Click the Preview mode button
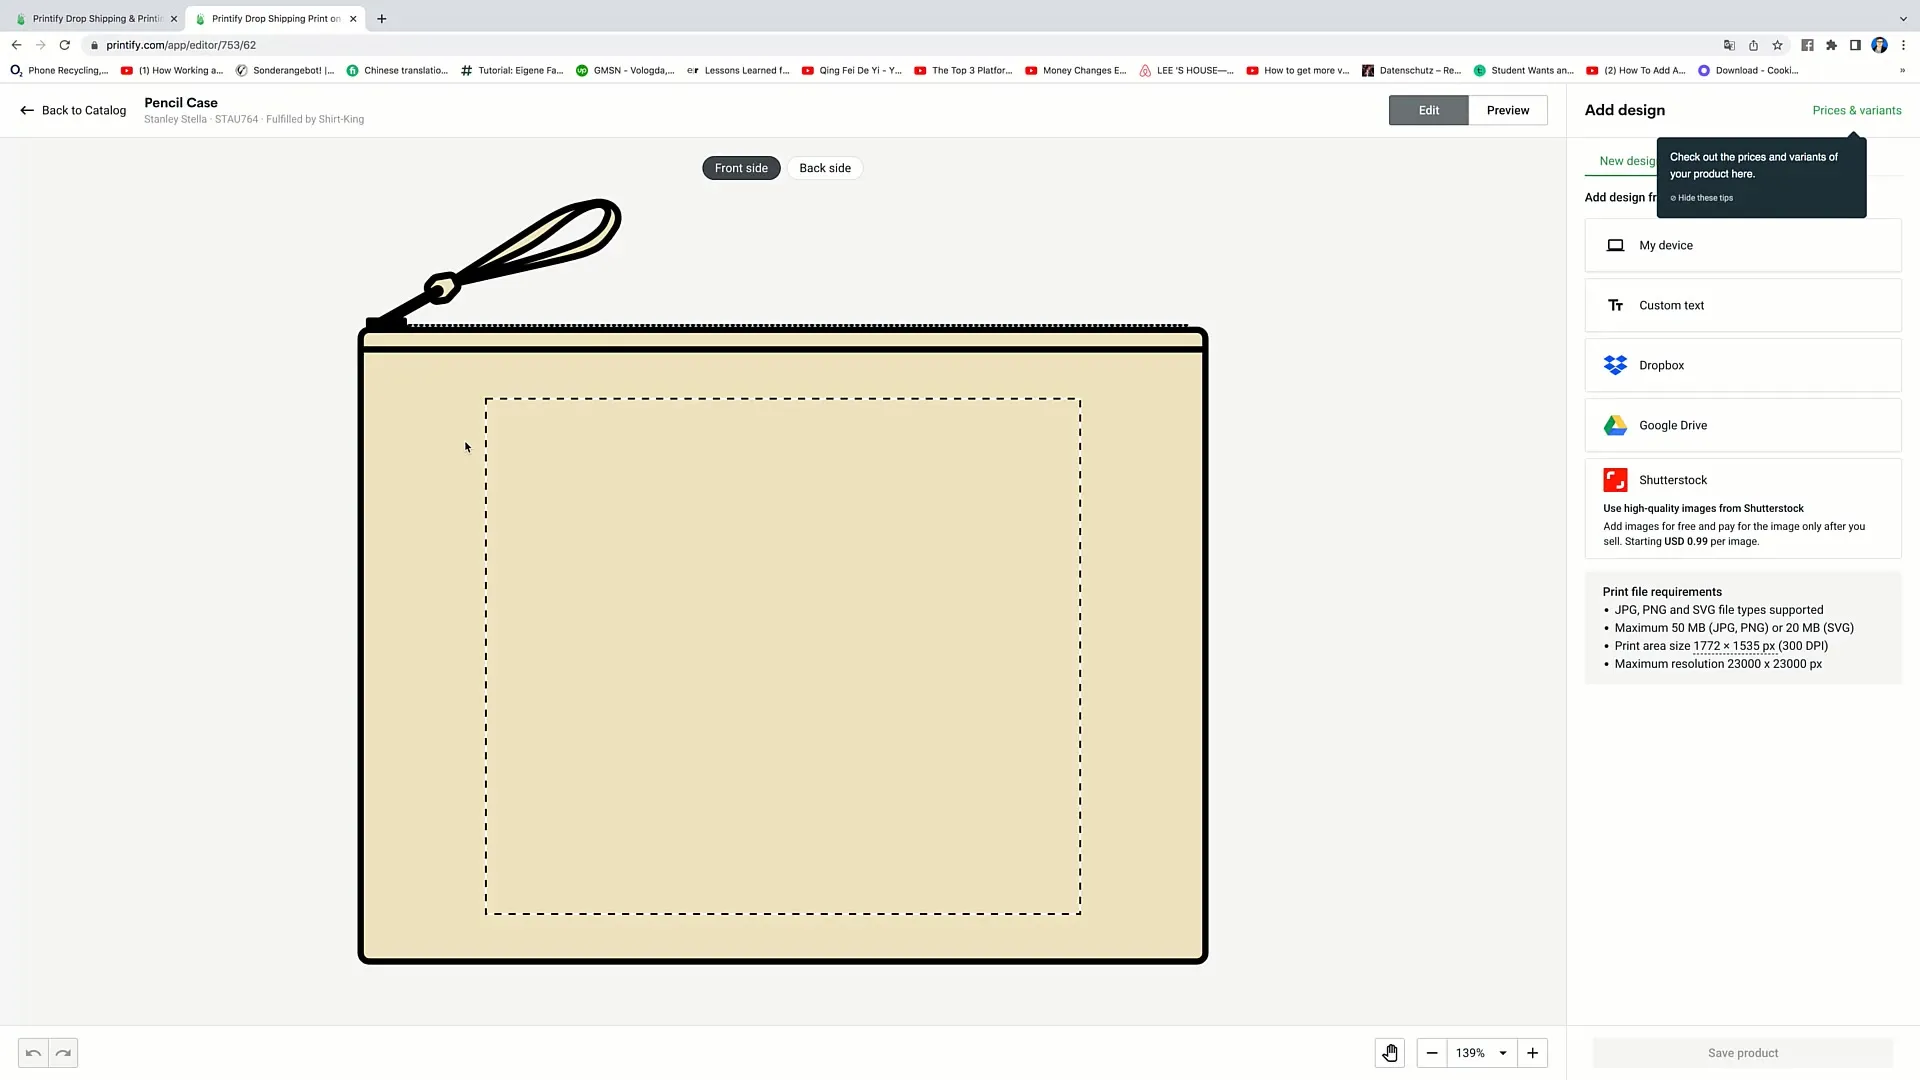Screen dimensions: 1920x1080 tap(1507, 109)
